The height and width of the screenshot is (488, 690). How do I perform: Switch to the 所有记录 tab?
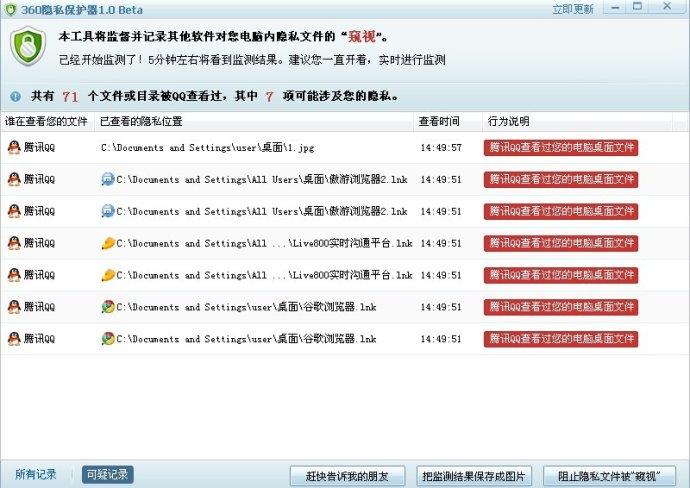[x=36, y=474]
